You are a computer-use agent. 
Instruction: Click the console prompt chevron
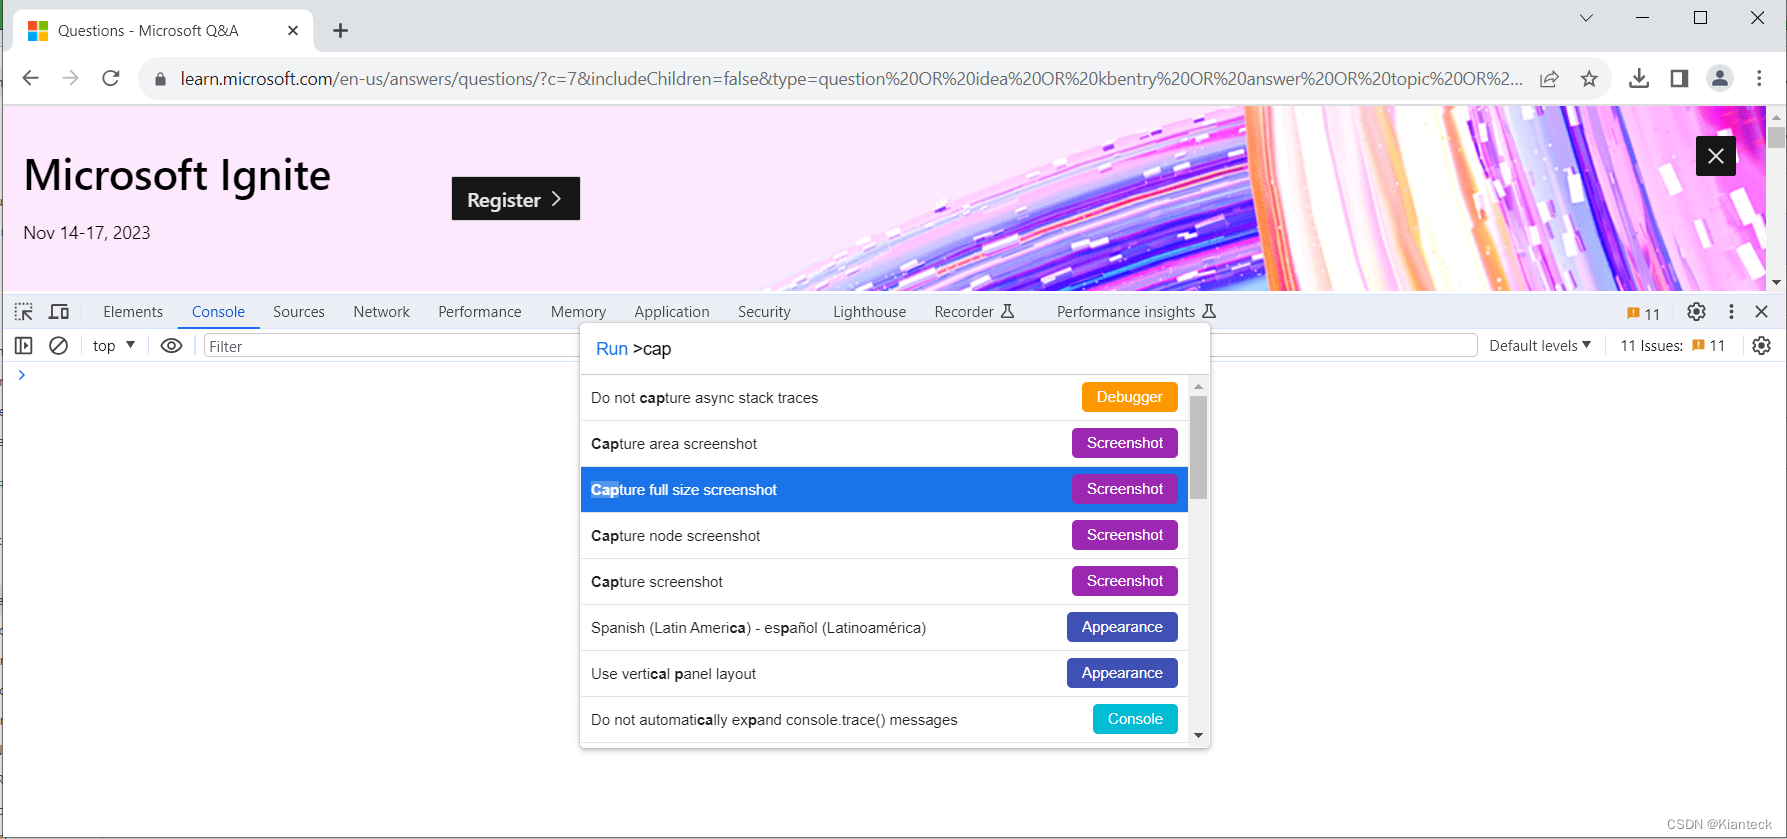point(22,375)
